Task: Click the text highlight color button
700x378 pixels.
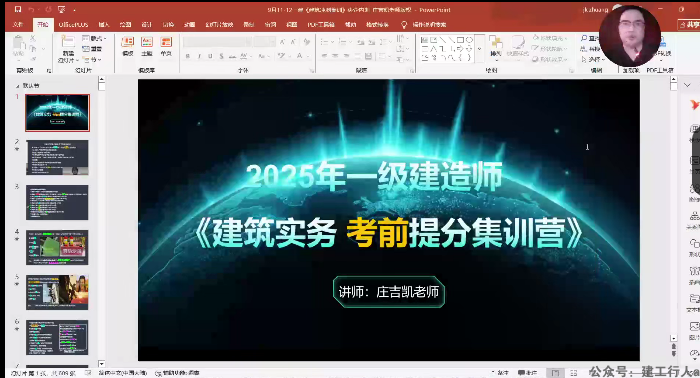Action: (x=281, y=56)
